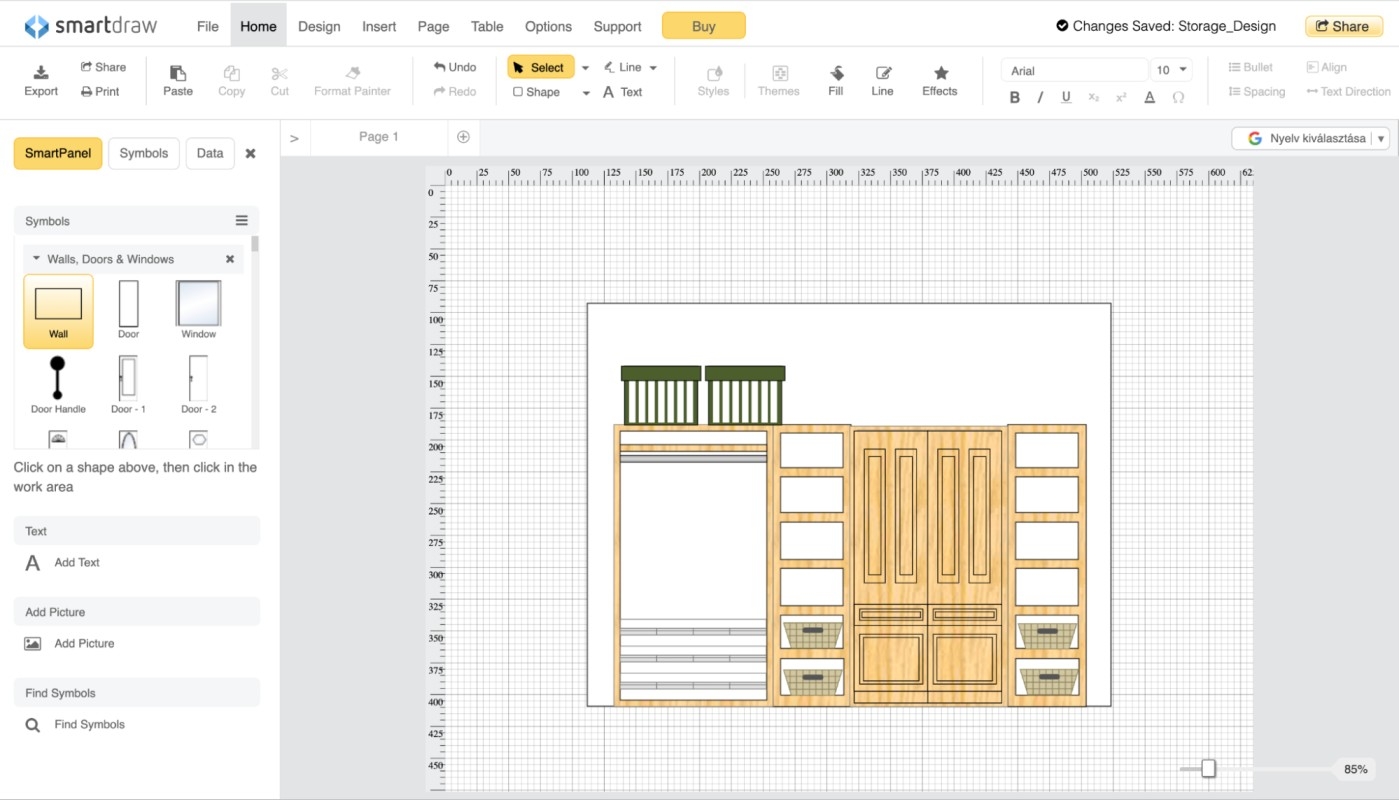
Task: Open the Design menu
Action: click(x=319, y=26)
